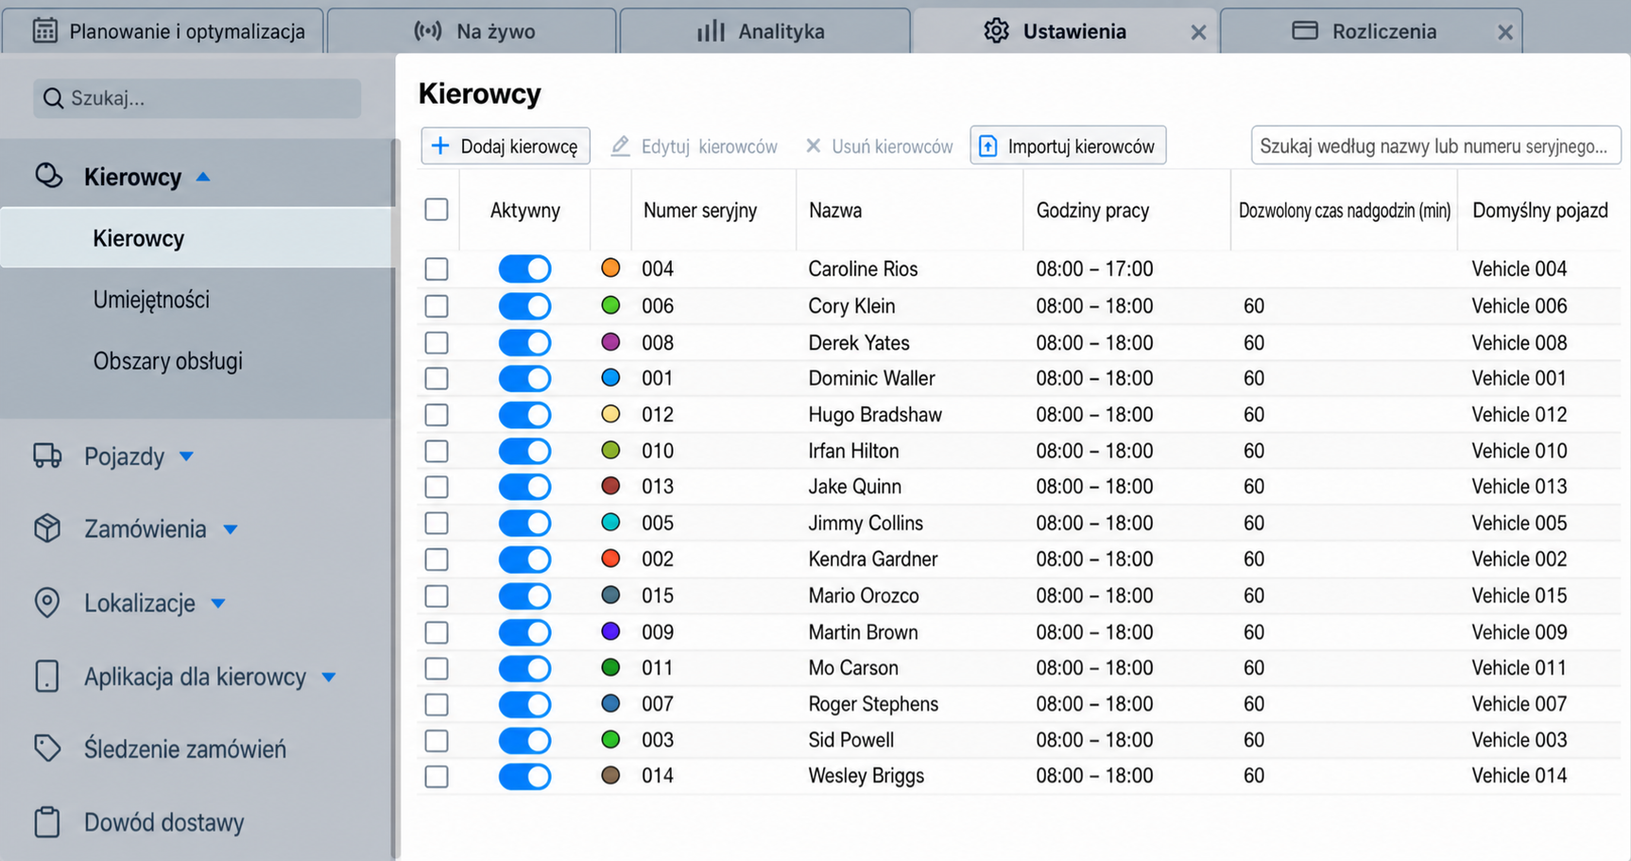Click the phone icon beside Aplikacja dla kierowcy

[x=47, y=676]
